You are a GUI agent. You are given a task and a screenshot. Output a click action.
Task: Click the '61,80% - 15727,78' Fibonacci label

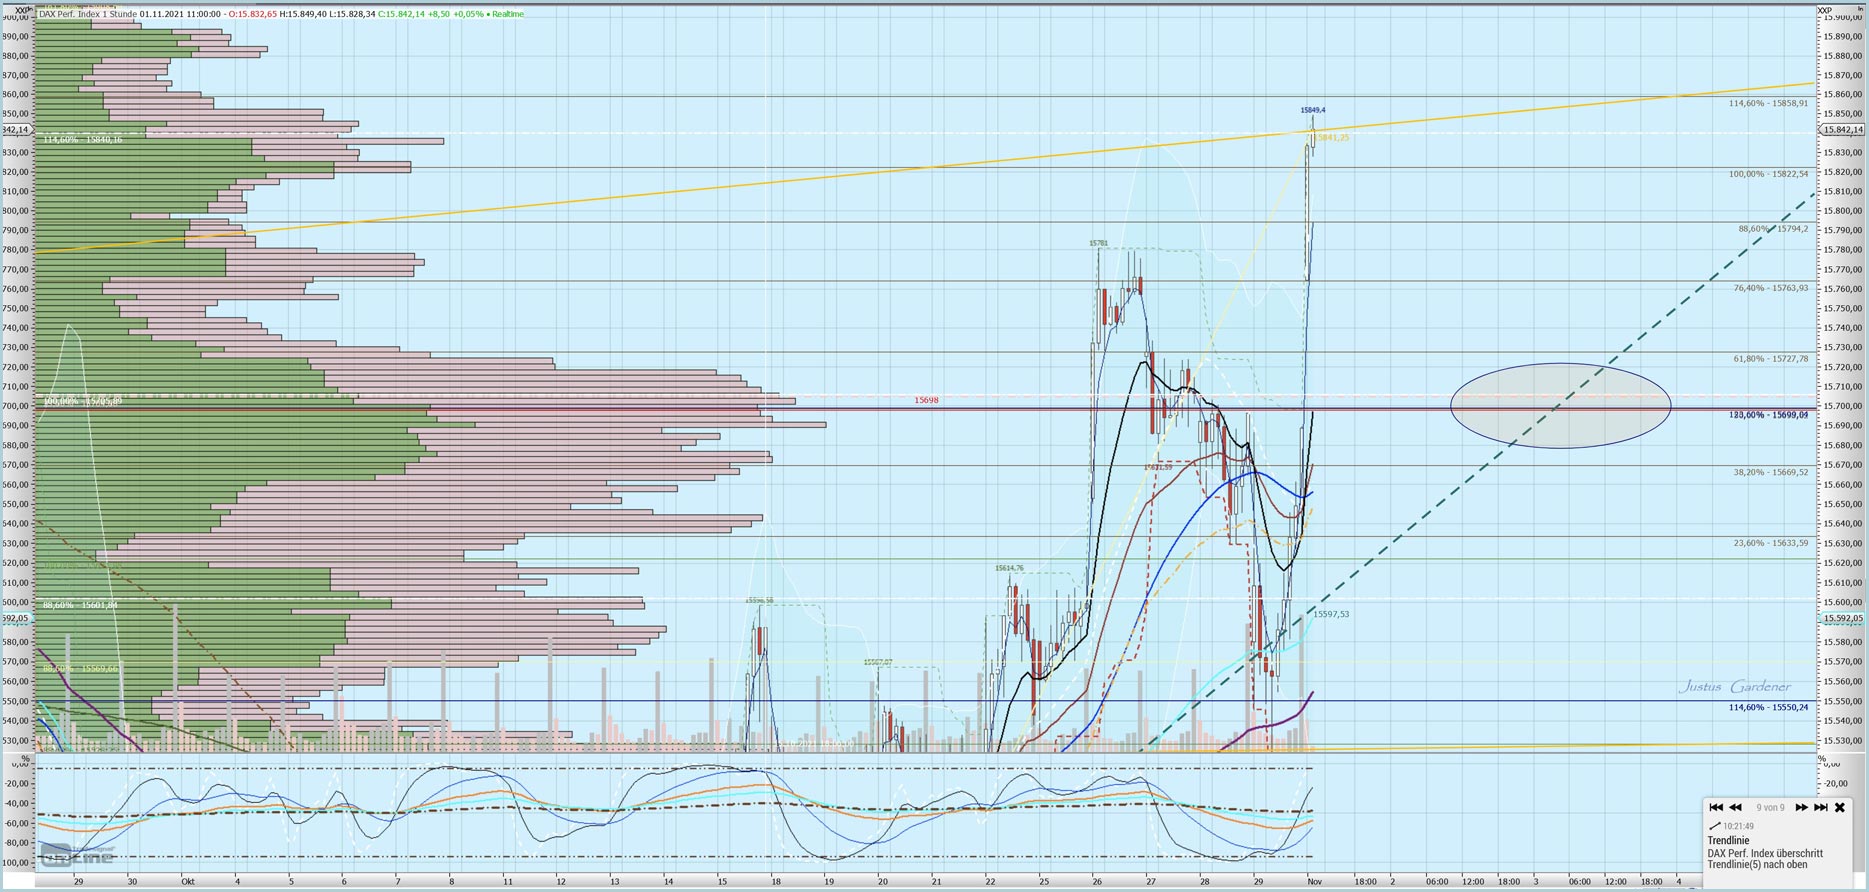pos(1771,359)
